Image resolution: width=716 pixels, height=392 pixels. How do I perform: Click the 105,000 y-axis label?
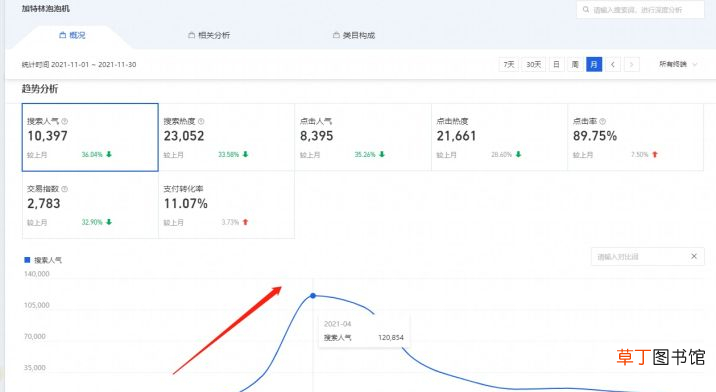[37, 305]
